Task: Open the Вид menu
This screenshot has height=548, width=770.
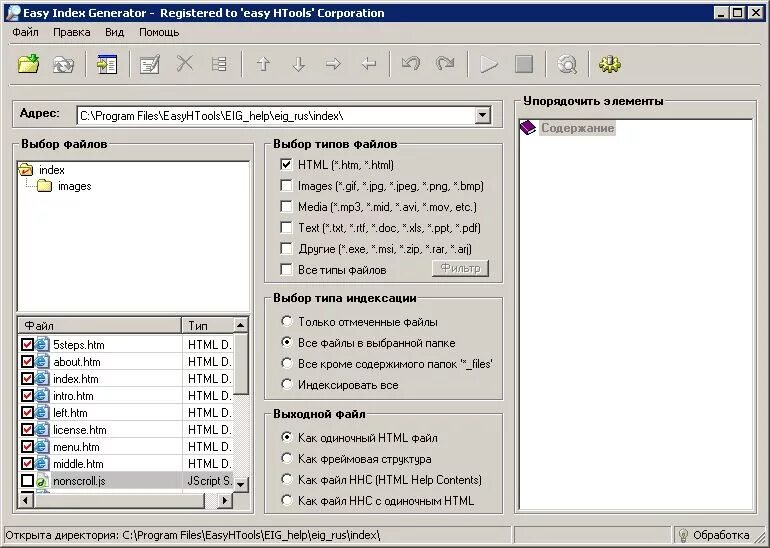Action: pos(114,32)
